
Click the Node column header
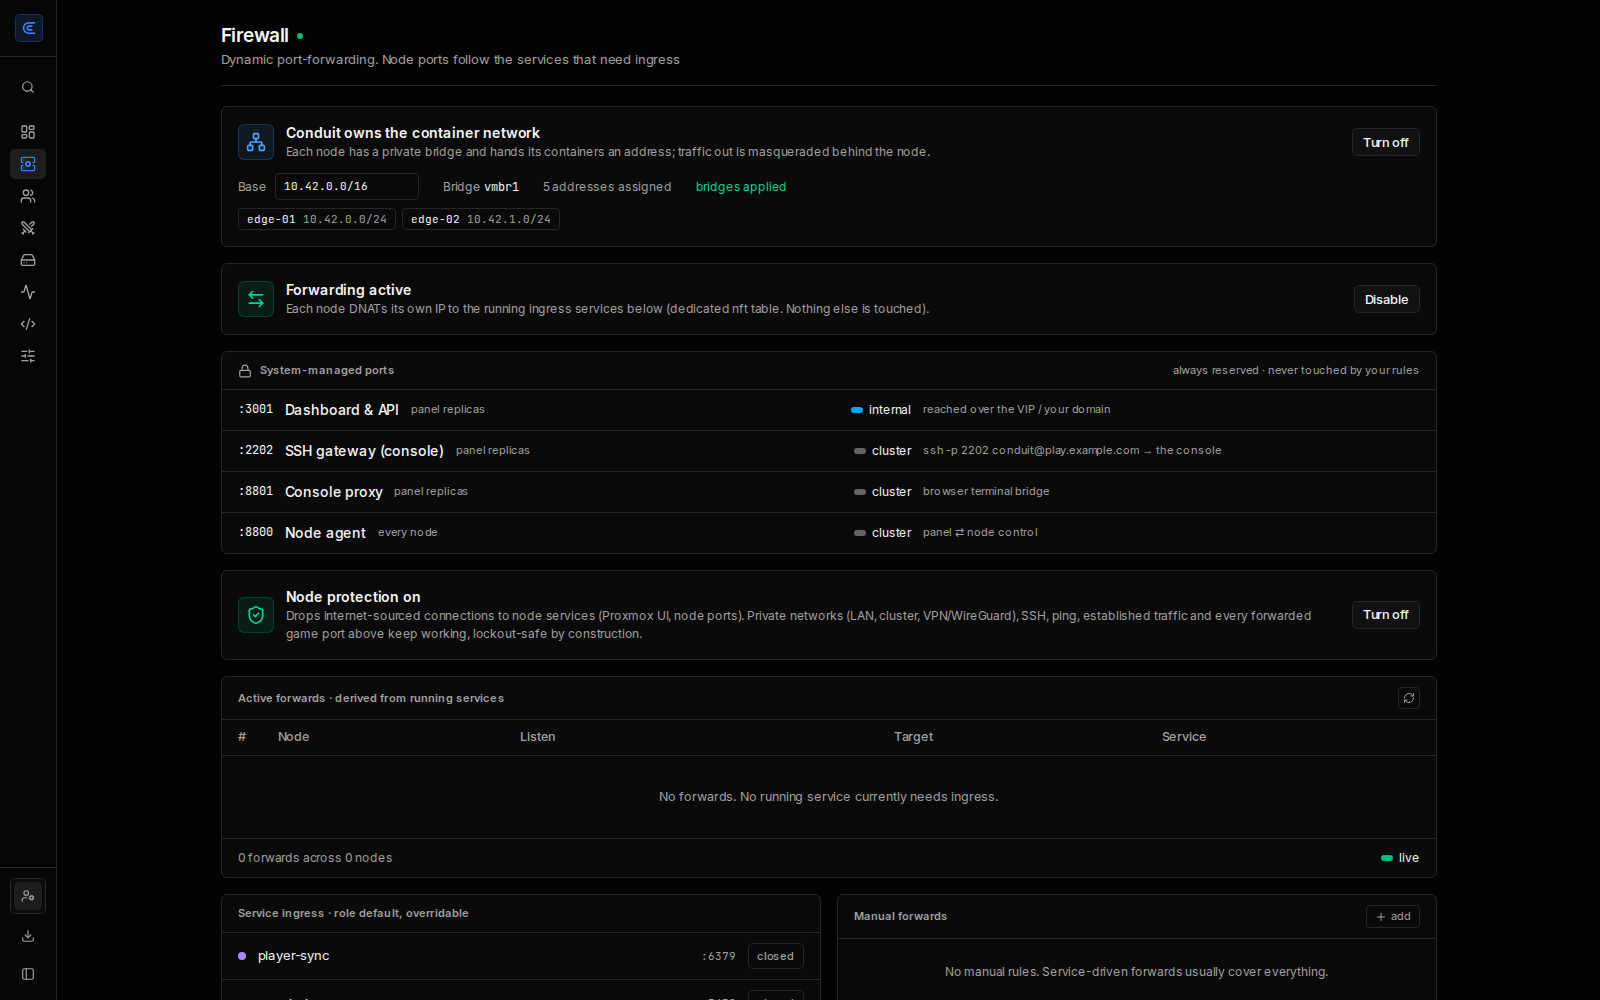tap(294, 737)
